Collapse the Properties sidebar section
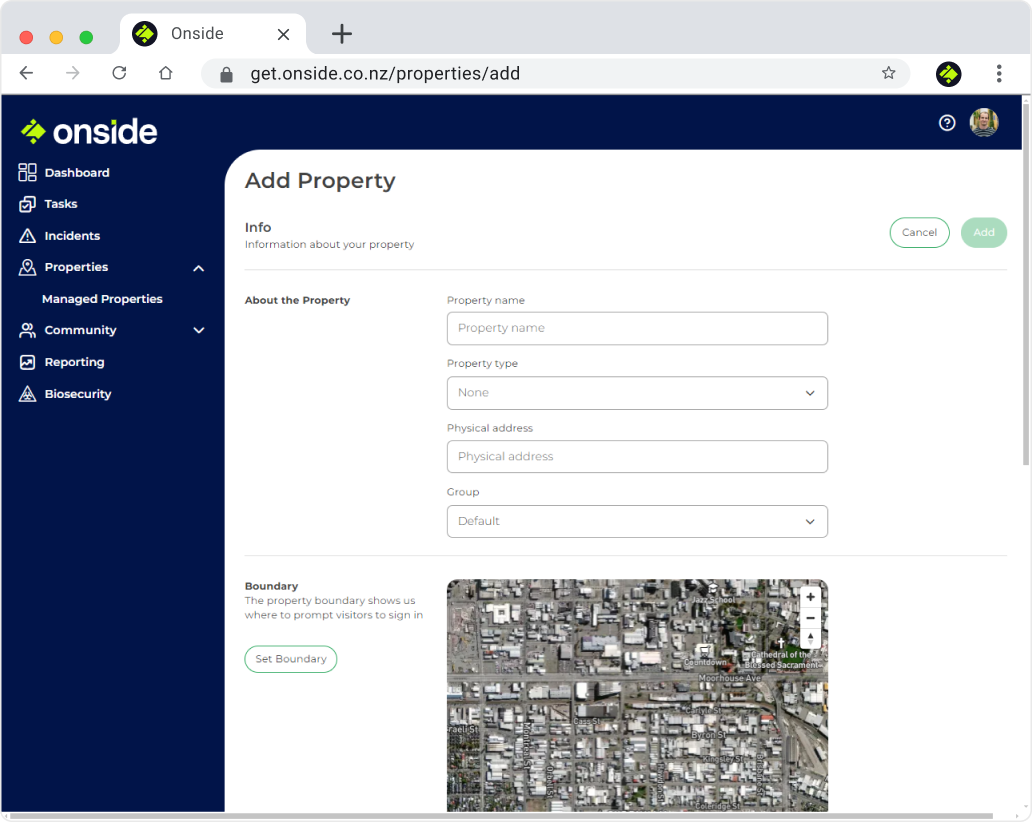The image size is (1032, 822). click(x=198, y=268)
